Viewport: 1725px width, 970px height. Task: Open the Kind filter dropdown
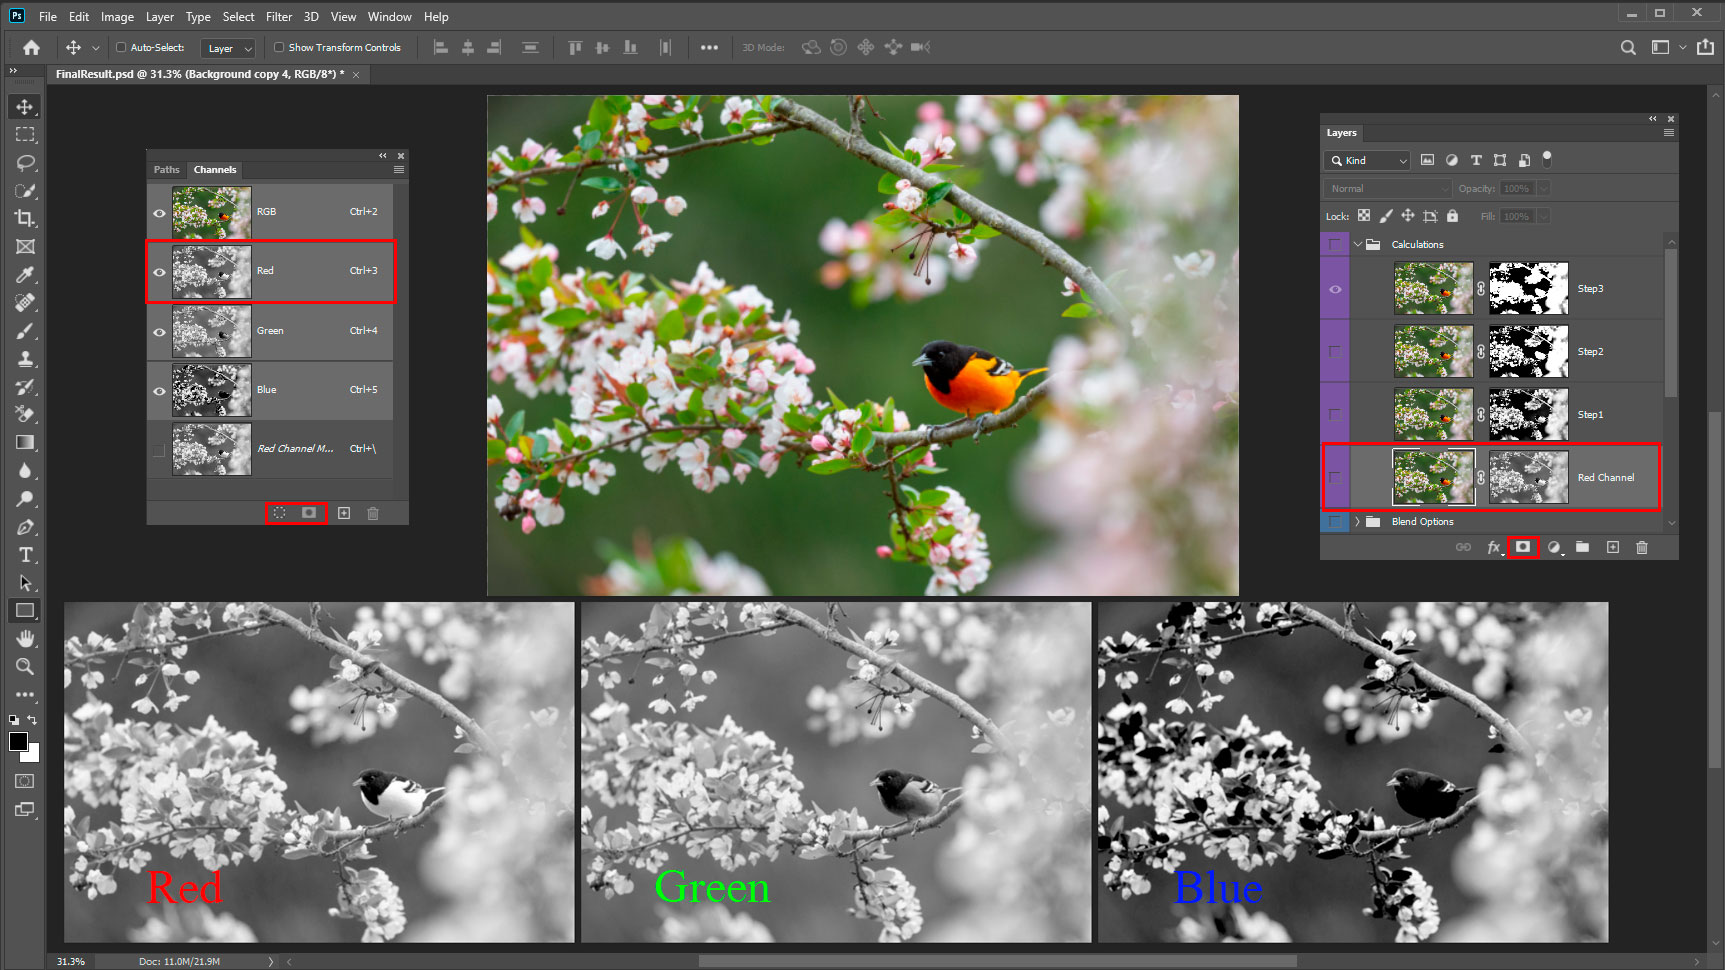click(1367, 160)
